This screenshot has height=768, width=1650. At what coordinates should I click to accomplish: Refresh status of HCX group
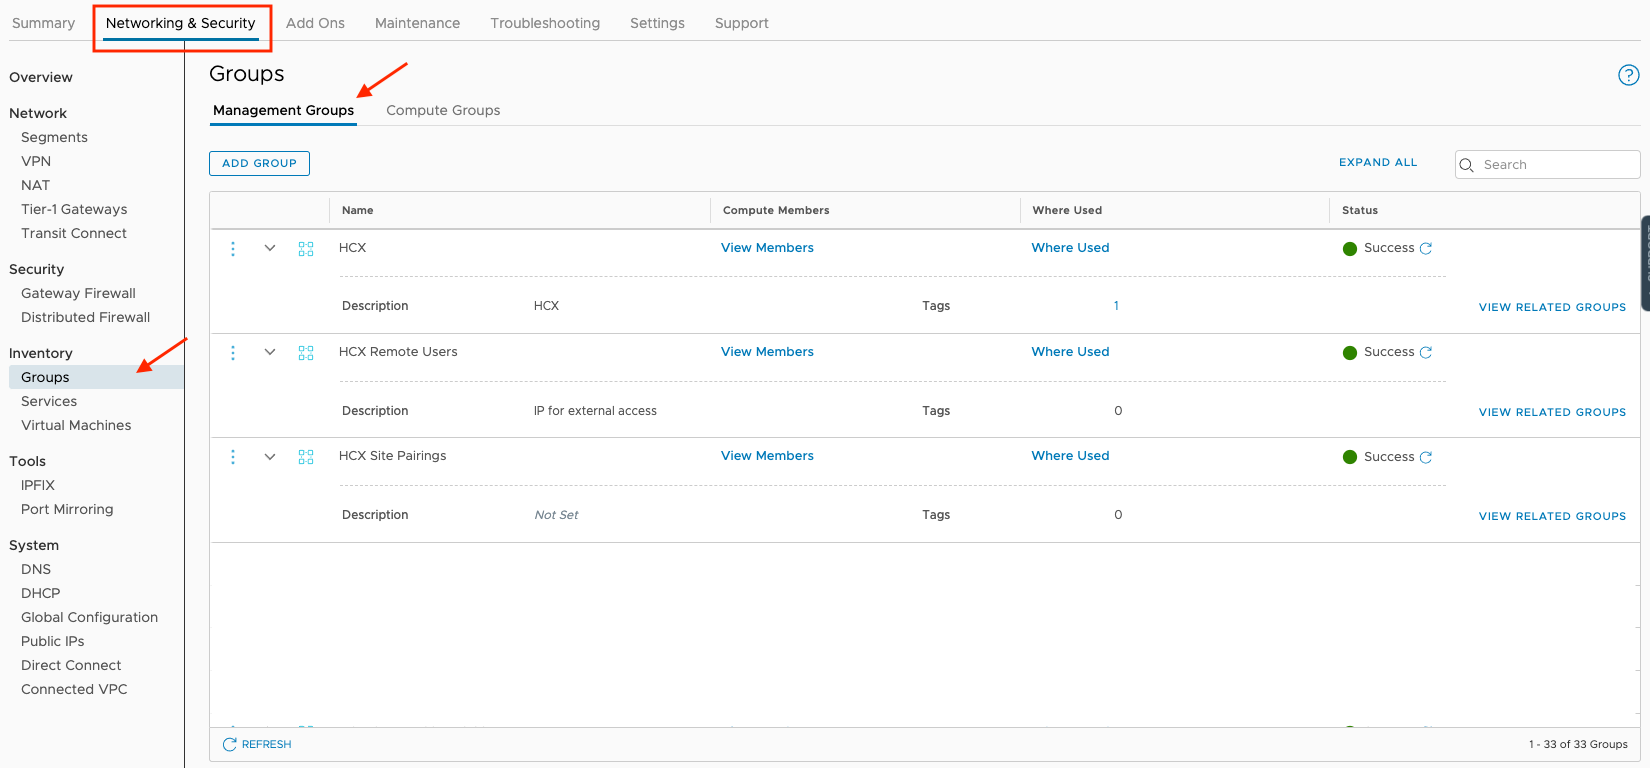coord(1426,248)
